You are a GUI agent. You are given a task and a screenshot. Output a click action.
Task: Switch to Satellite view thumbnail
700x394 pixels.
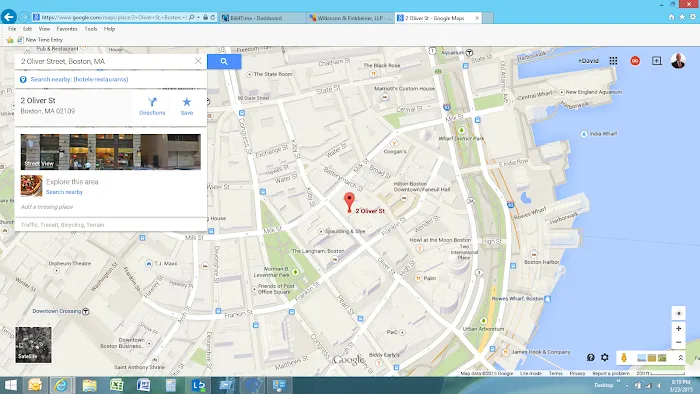(33, 344)
